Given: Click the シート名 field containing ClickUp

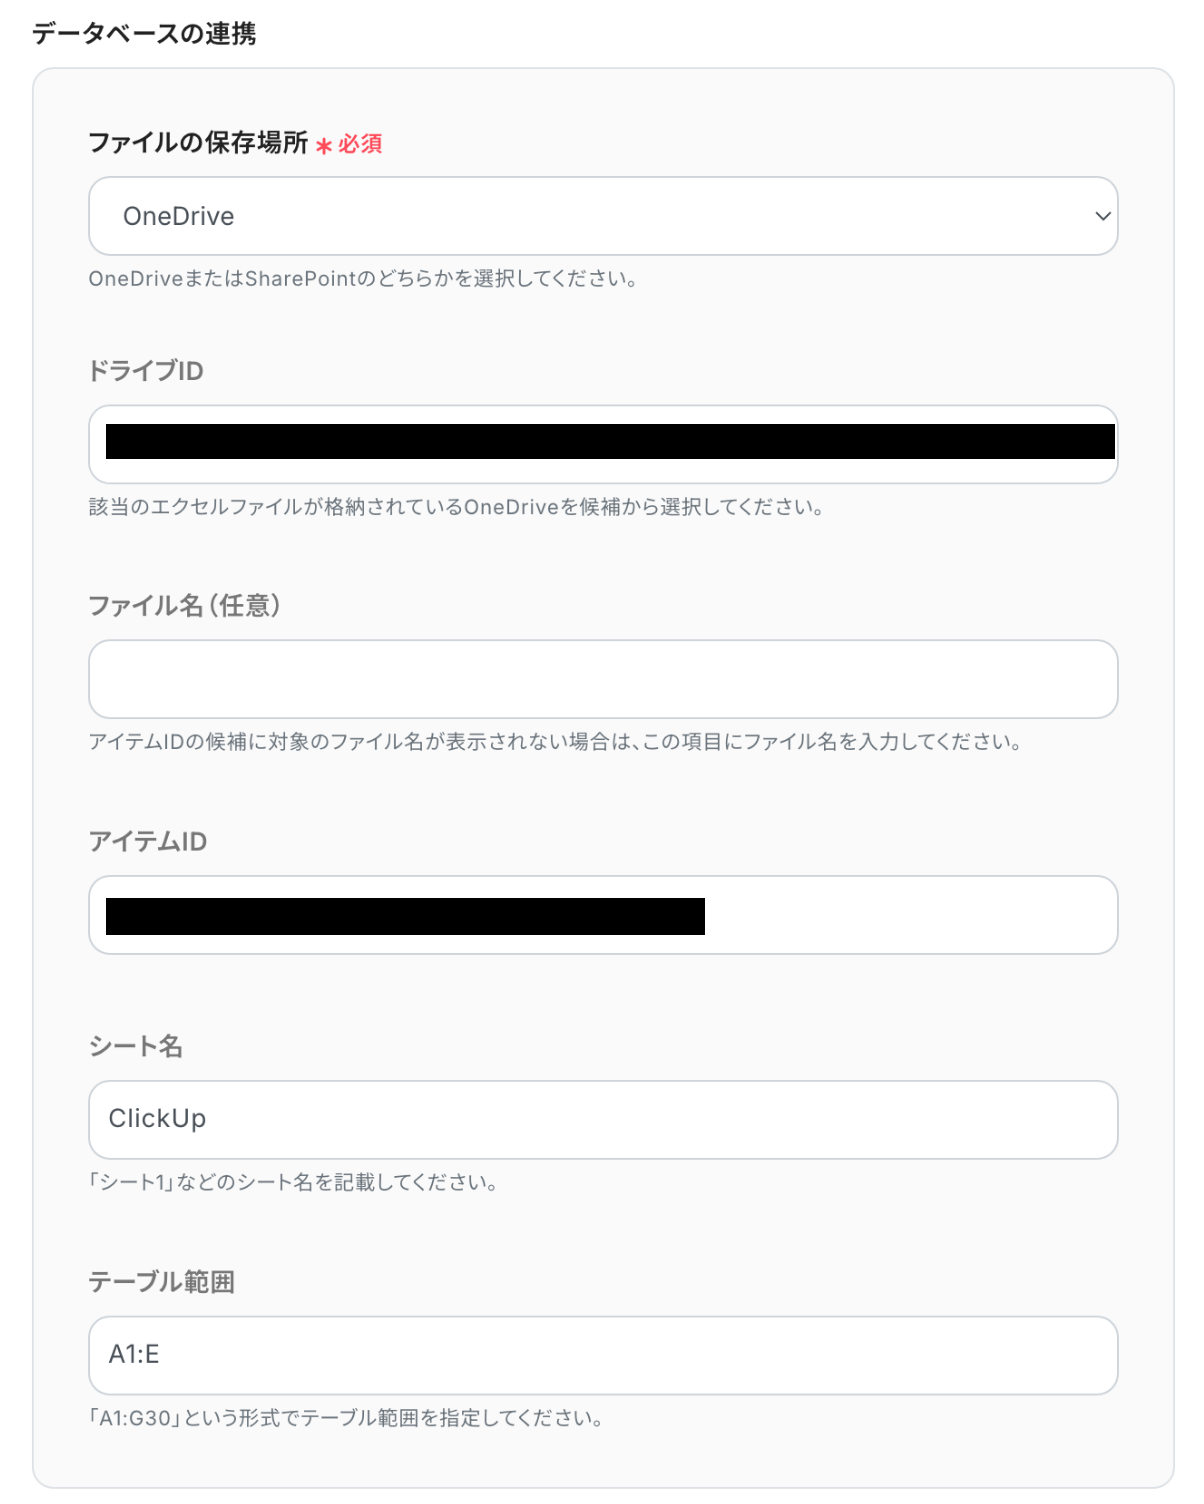Looking at the screenshot, I should coord(602,1119).
